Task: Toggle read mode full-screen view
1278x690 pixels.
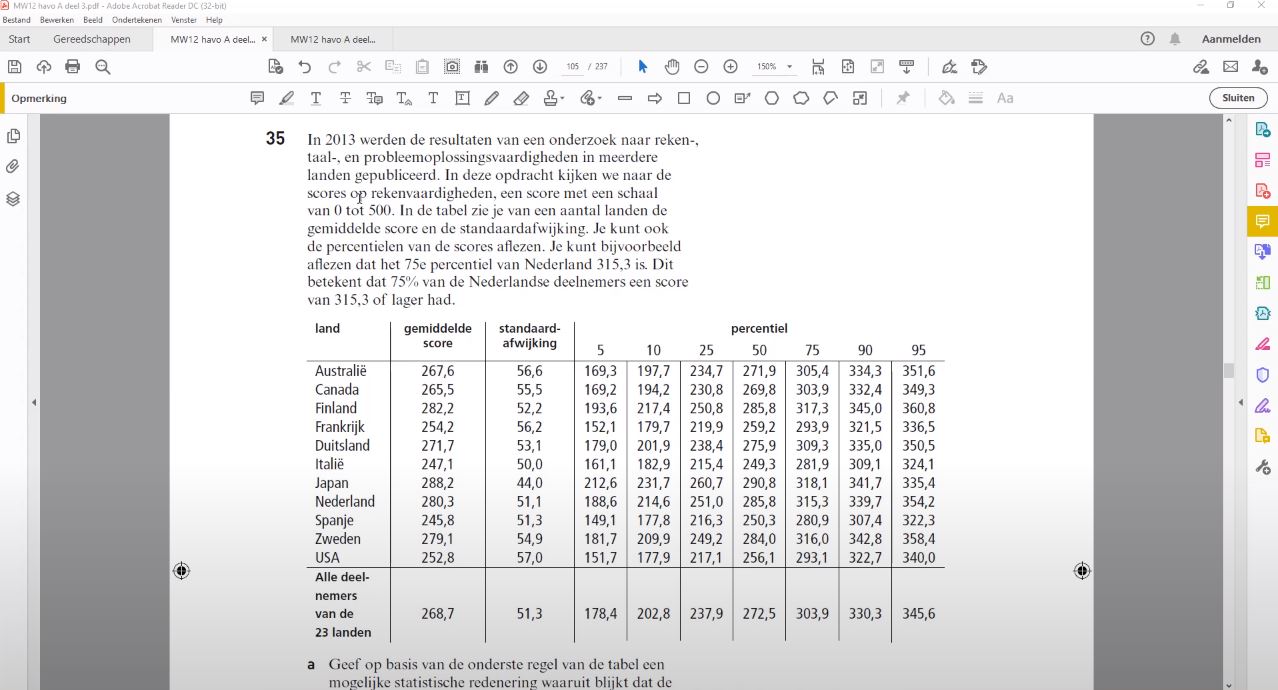Action: coord(877,67)
